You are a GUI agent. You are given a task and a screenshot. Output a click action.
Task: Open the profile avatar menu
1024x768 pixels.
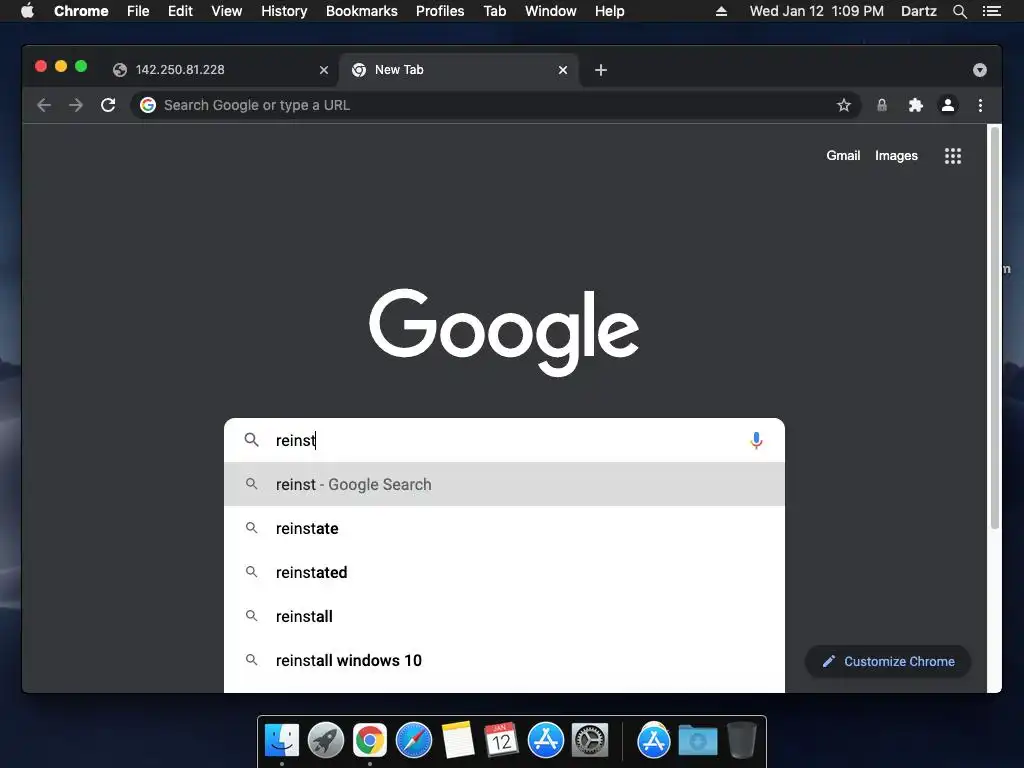948,105
